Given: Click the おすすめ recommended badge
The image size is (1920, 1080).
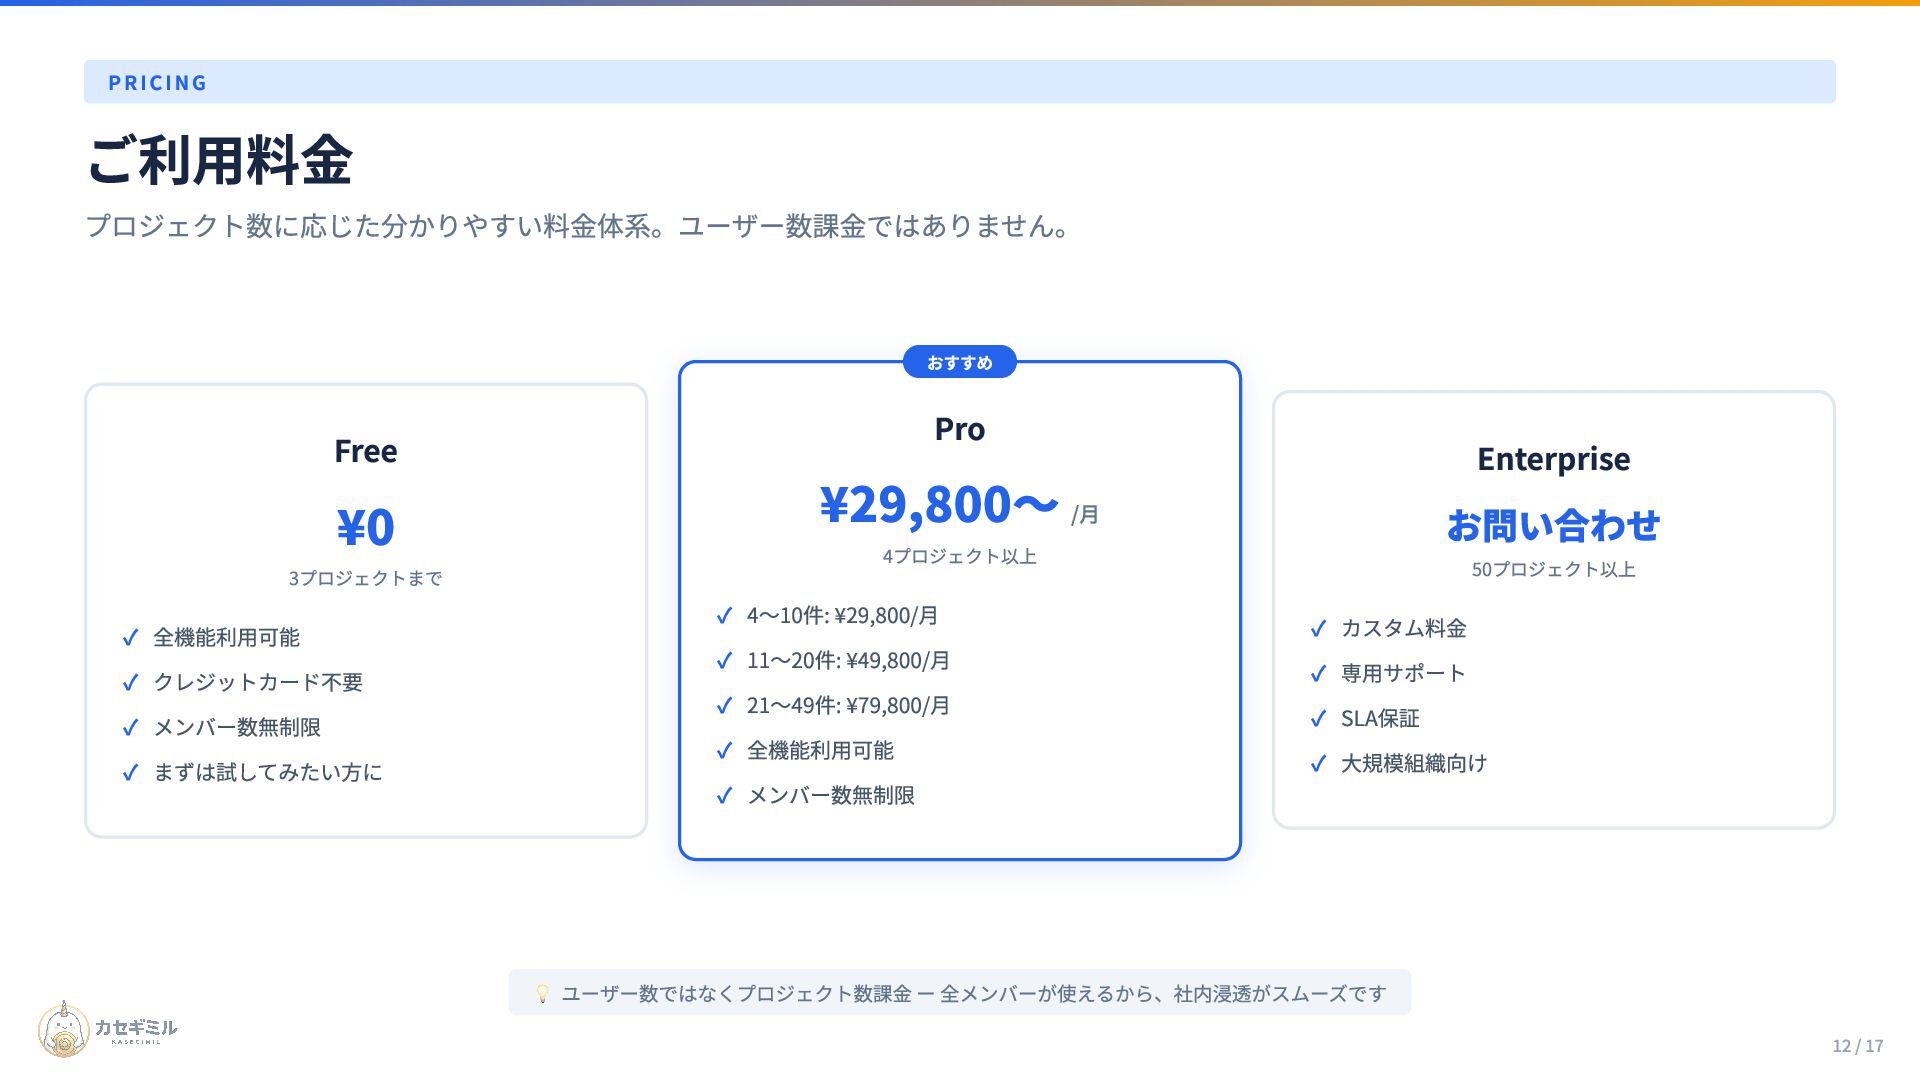Looking at the screenshot, I should (959, 362).
